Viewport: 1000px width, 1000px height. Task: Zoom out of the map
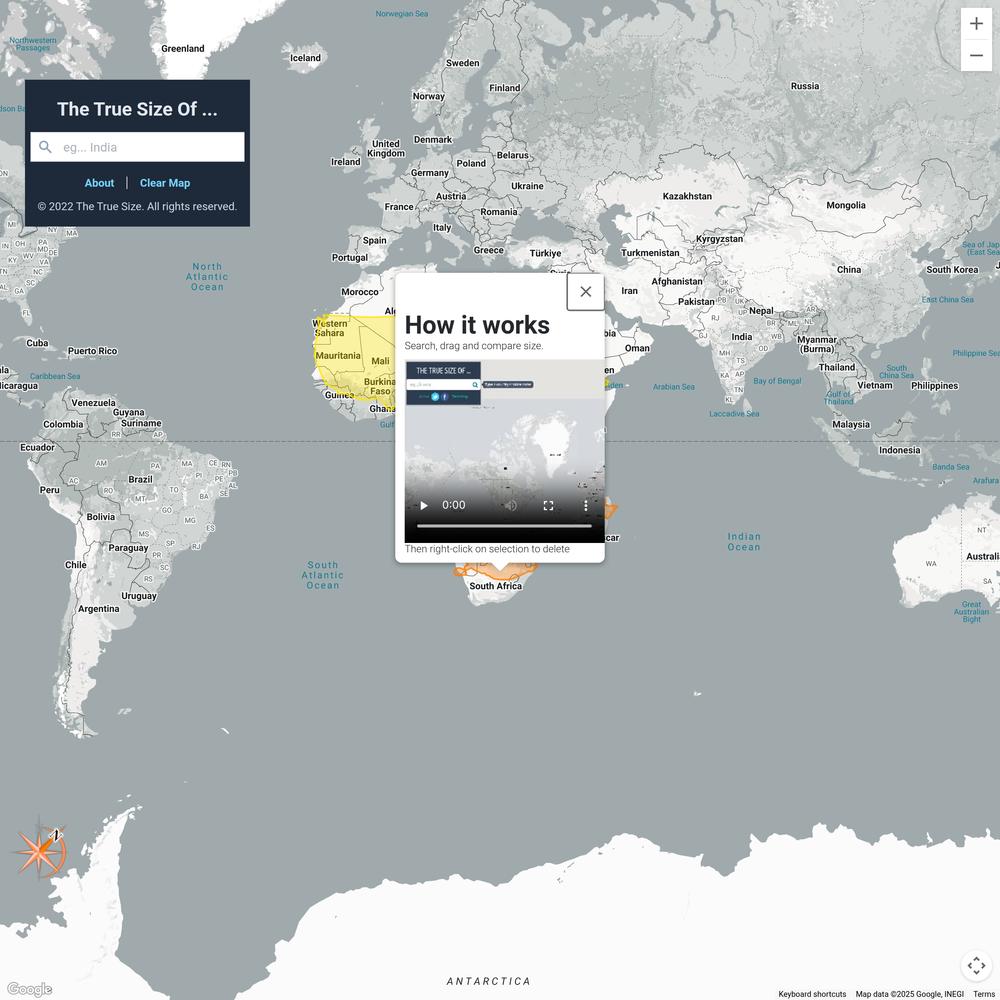coord(976,55)
